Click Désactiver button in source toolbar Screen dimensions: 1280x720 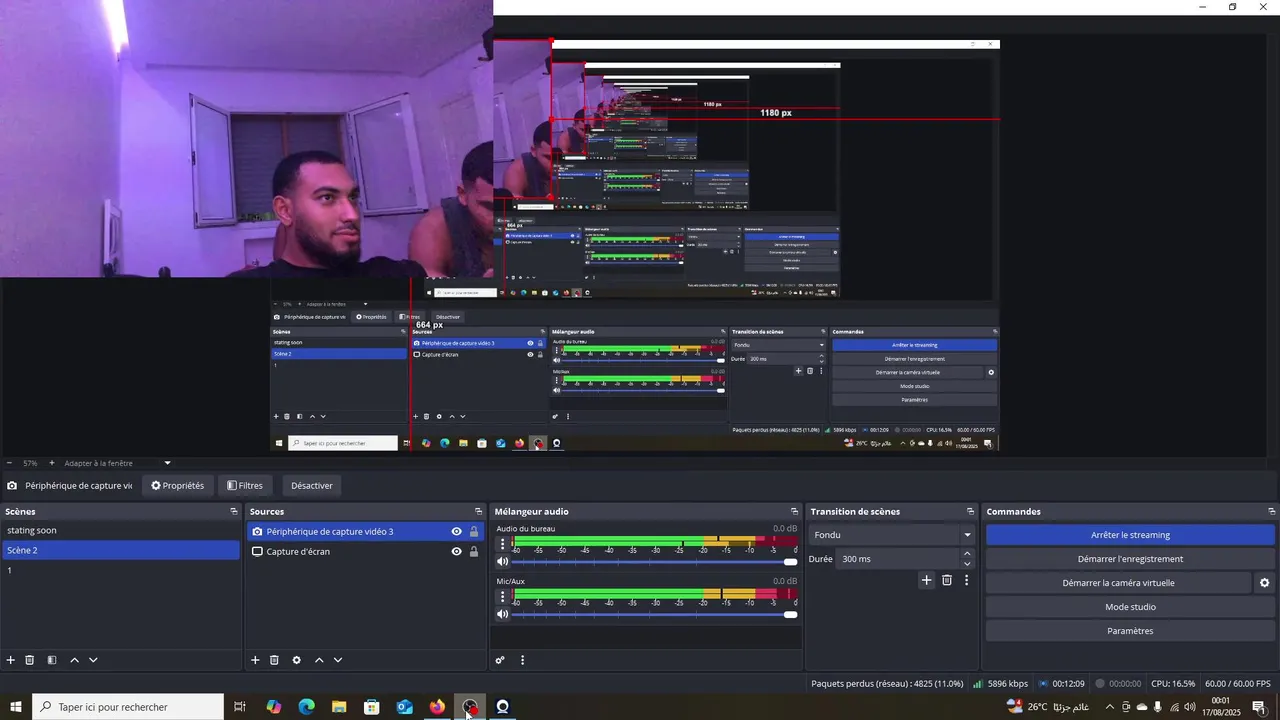tap(312, 486)
